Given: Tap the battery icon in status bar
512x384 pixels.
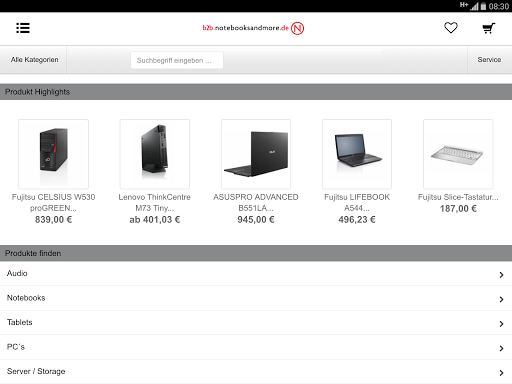Looking at the screenshot, I should [x=483, y=6].
